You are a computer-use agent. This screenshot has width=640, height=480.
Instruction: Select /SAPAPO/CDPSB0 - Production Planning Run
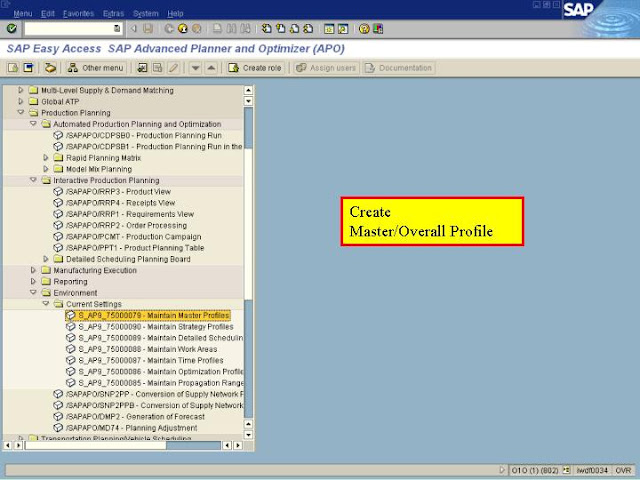pos(144,135)
